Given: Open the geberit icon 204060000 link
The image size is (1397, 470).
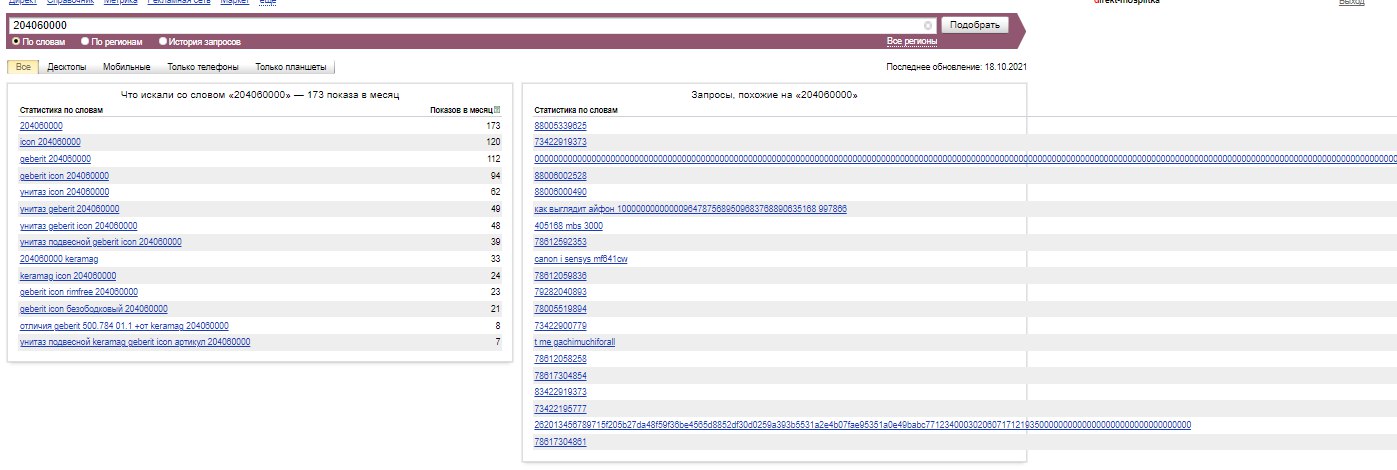Looking at the screenshot, I should 64,176.
